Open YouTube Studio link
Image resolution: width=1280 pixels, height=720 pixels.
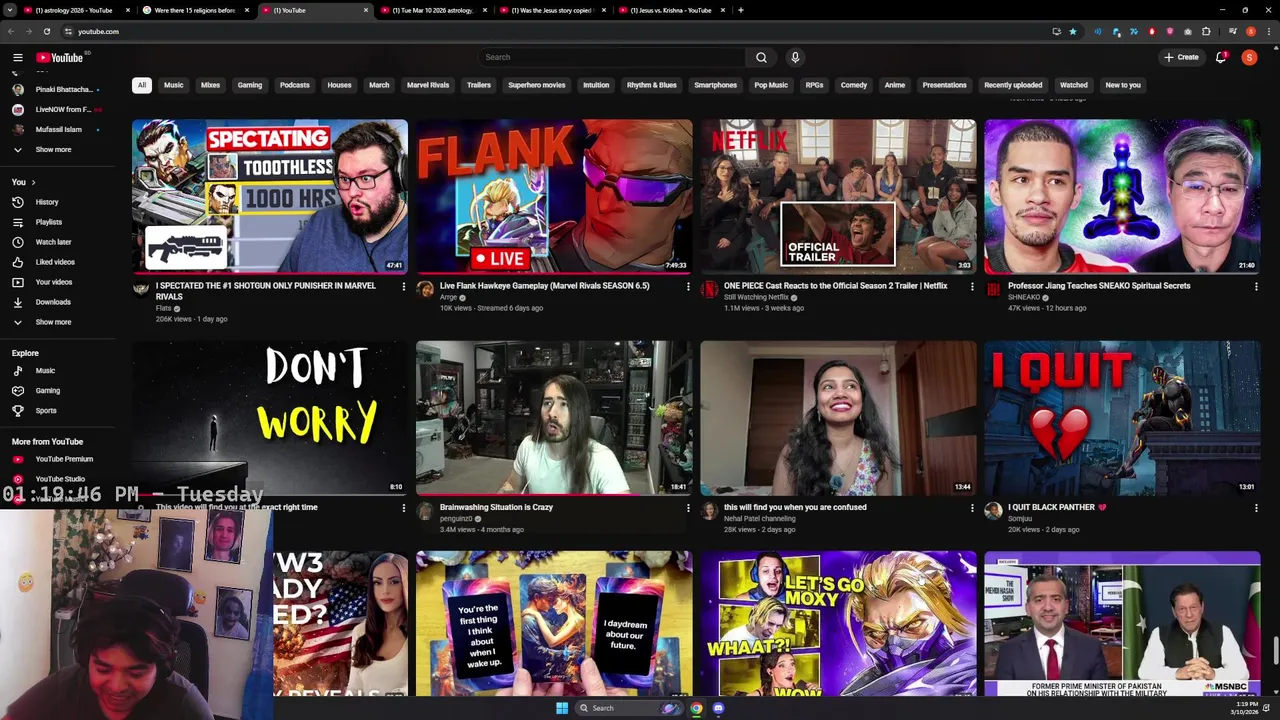[x=60, y=479]
